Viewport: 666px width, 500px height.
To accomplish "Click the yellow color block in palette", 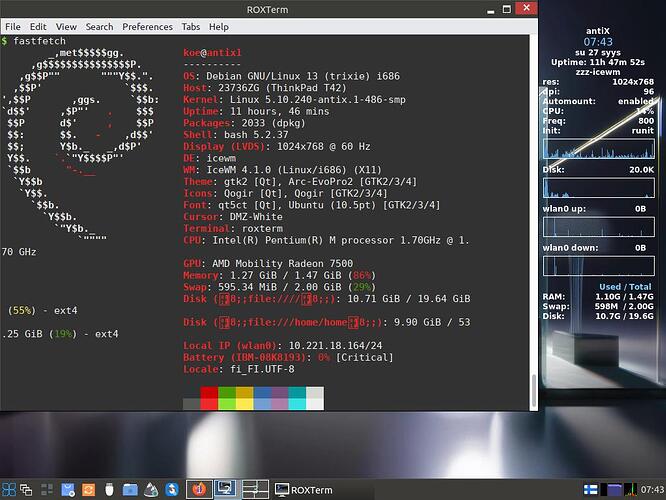I will (x=244, y=398).
